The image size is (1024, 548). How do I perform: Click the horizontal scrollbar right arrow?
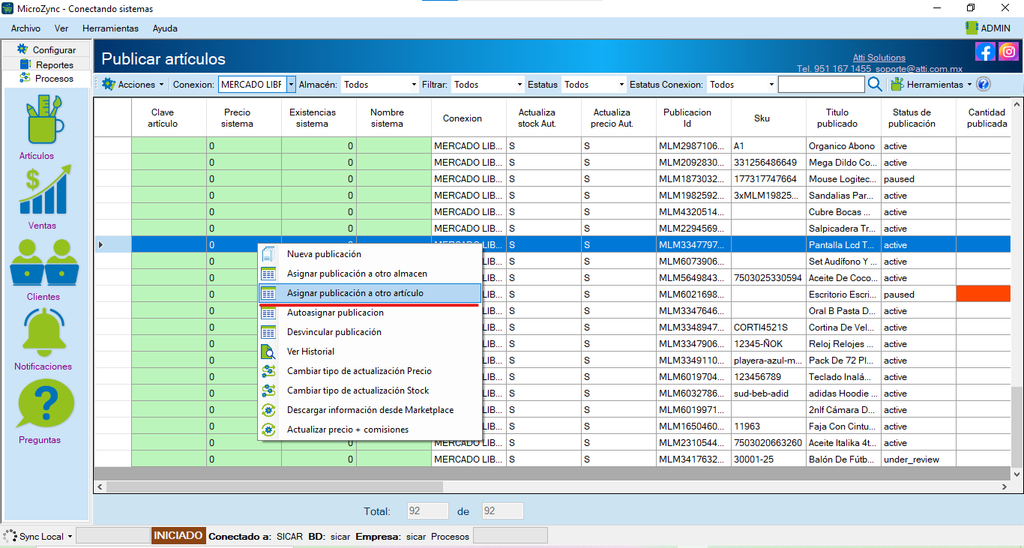[x=1004, y=487]
